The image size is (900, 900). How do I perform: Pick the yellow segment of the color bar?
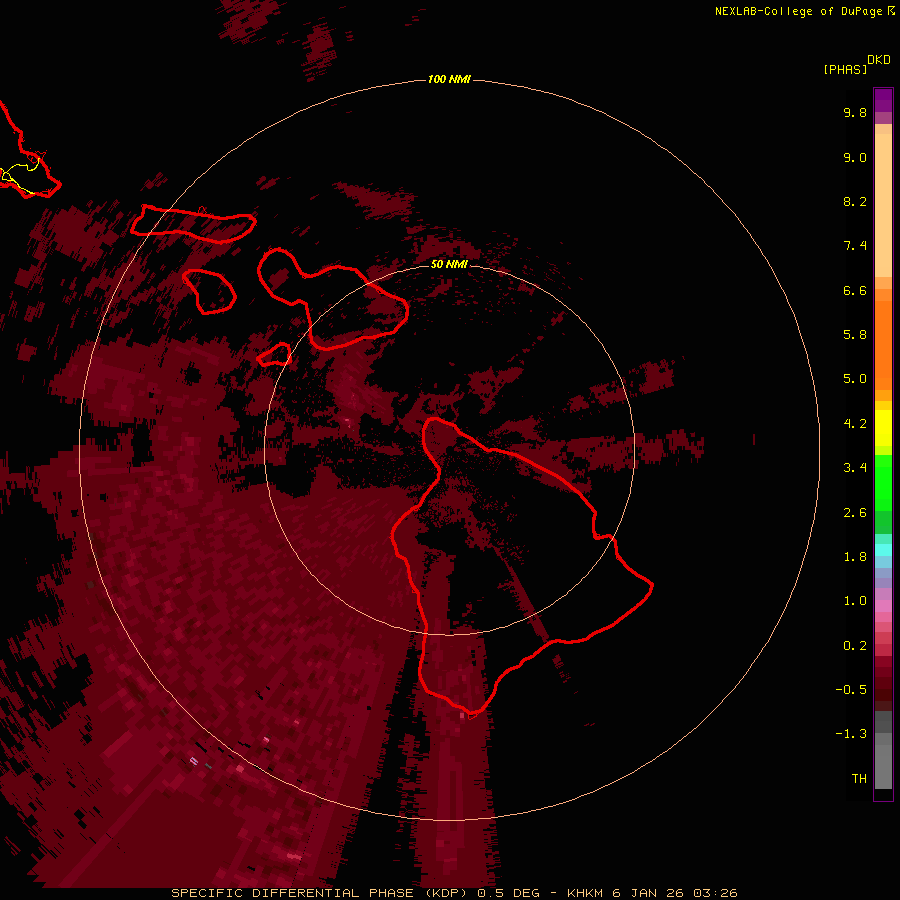coord(883,428)
